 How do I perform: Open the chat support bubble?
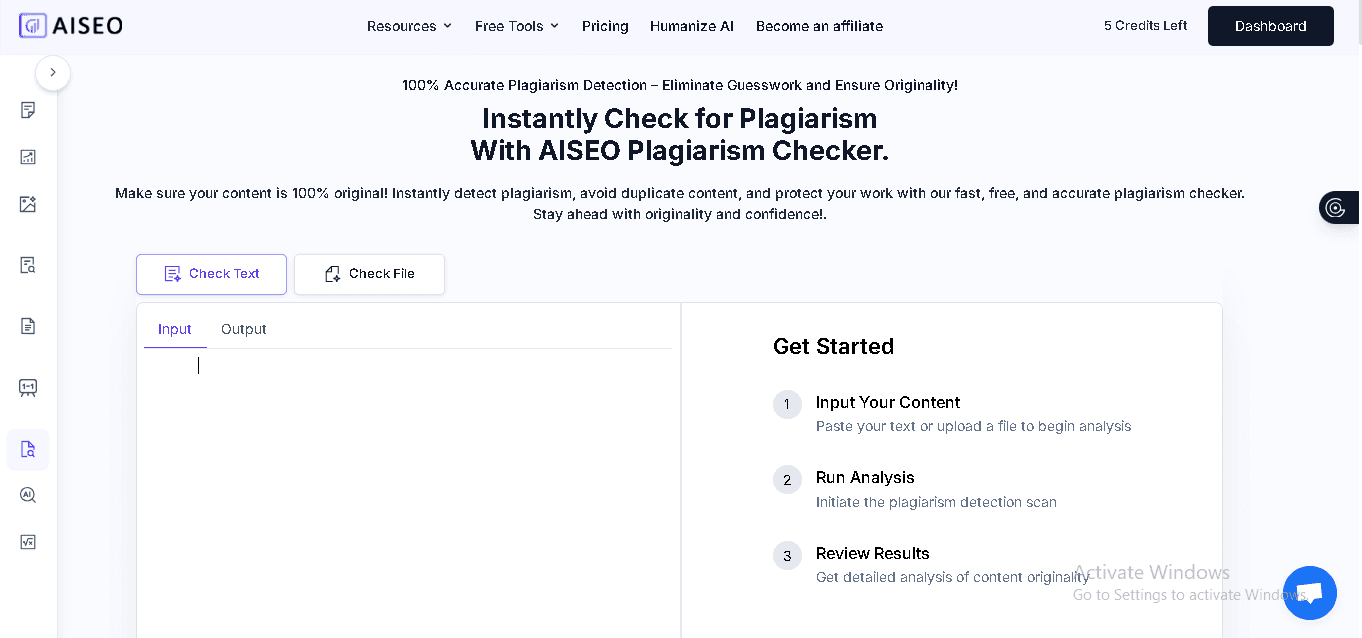[1309, 592]
